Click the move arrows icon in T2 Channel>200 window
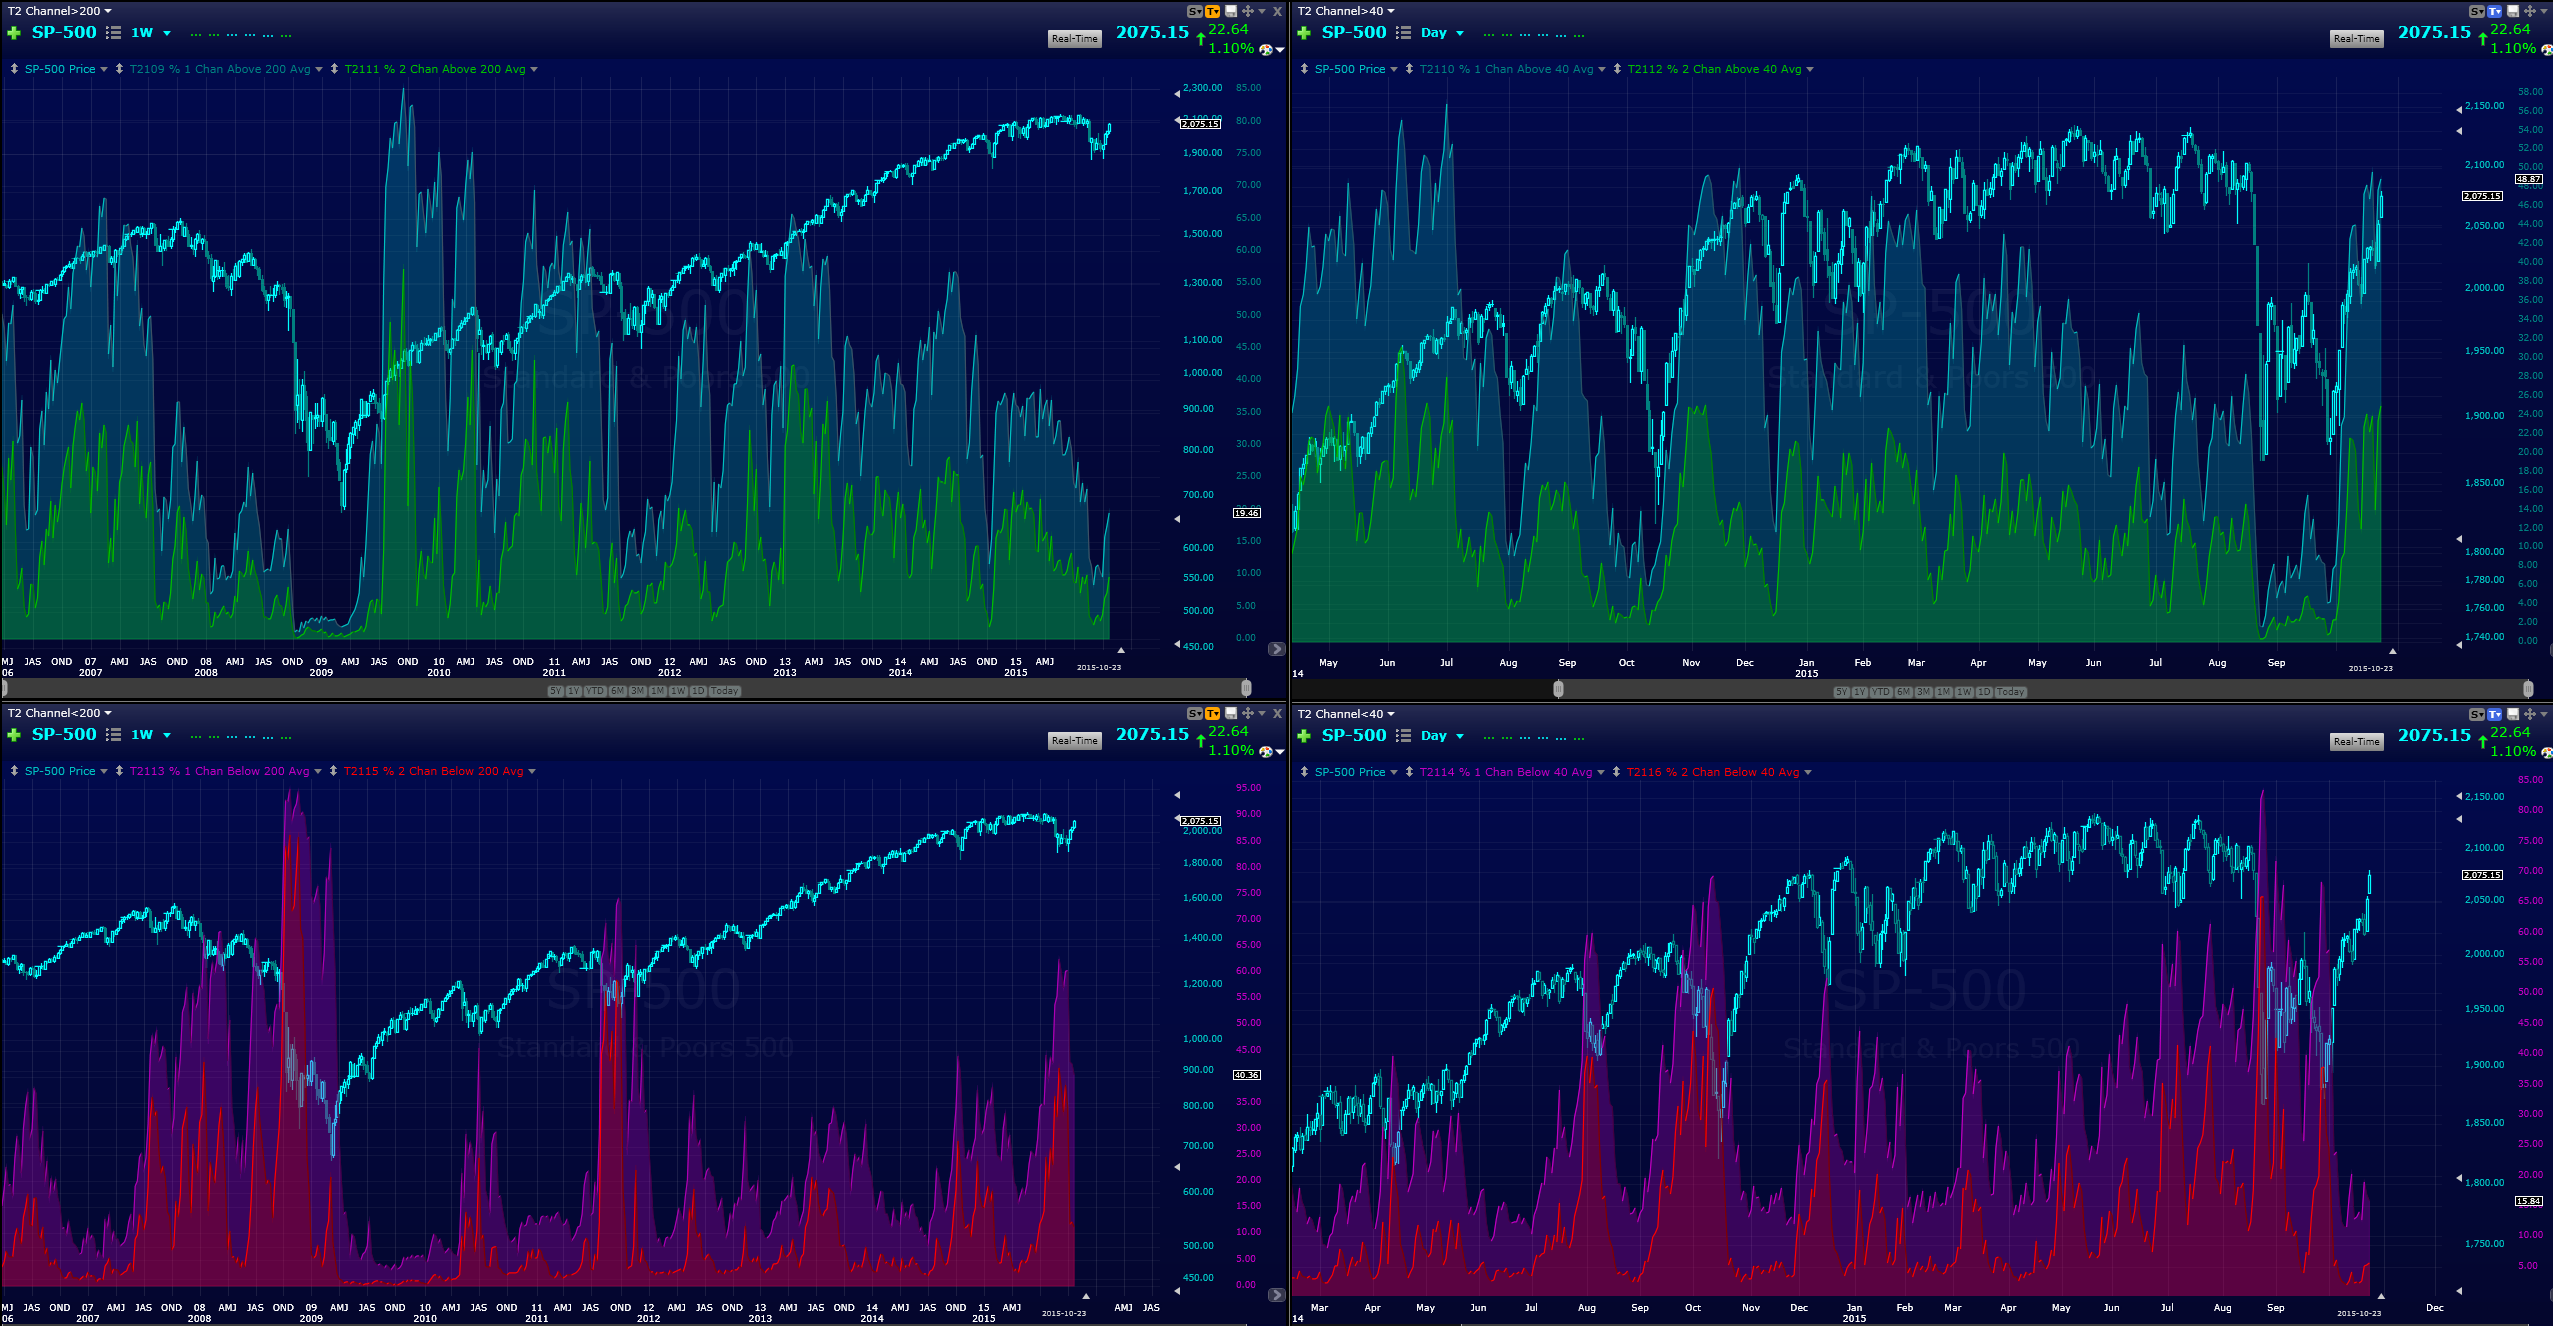Screen dimensions: 2553x1326 [1247, 12]
